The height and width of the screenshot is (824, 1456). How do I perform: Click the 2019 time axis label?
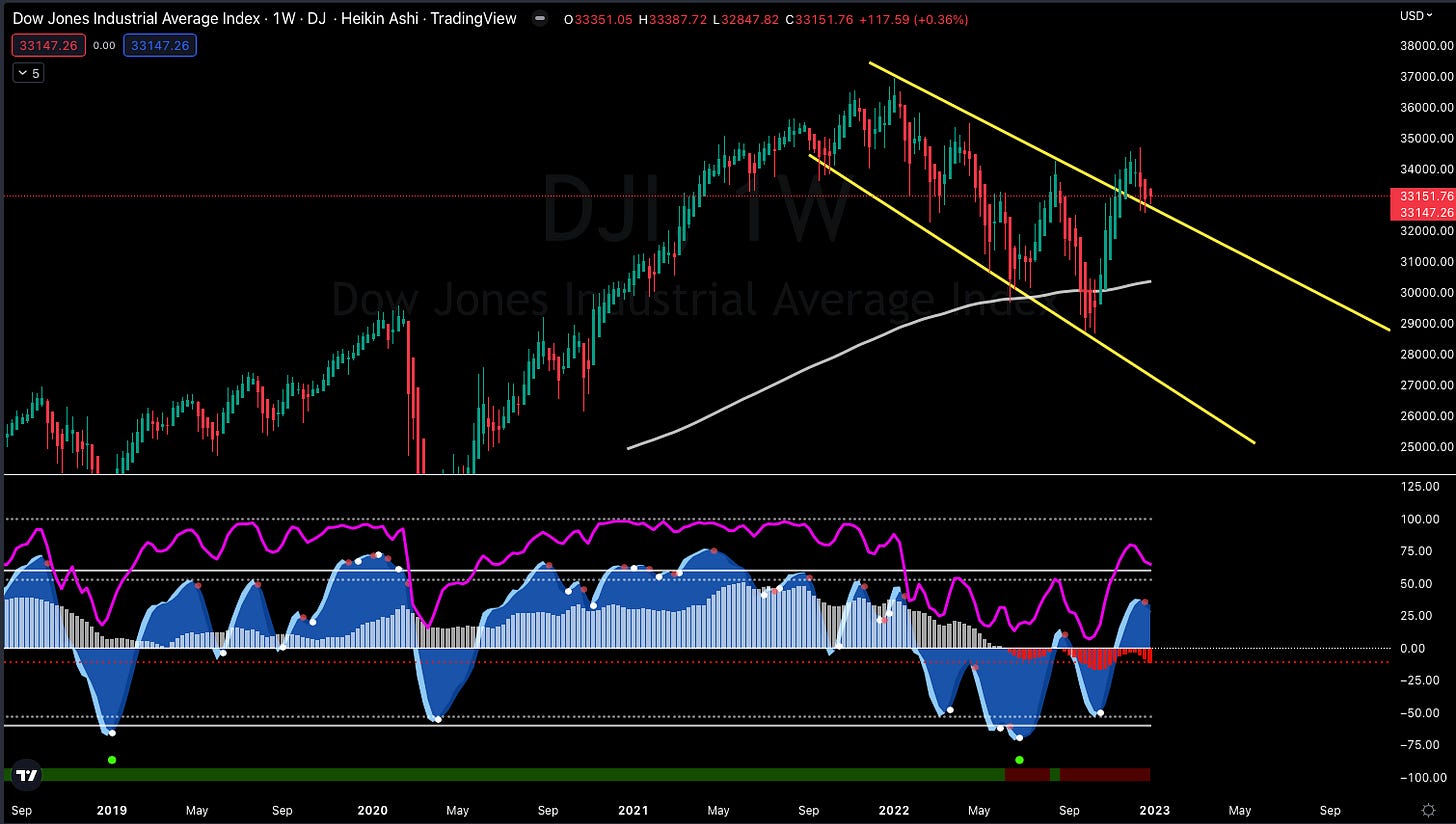pyautogui.click(x=111, y=810)
